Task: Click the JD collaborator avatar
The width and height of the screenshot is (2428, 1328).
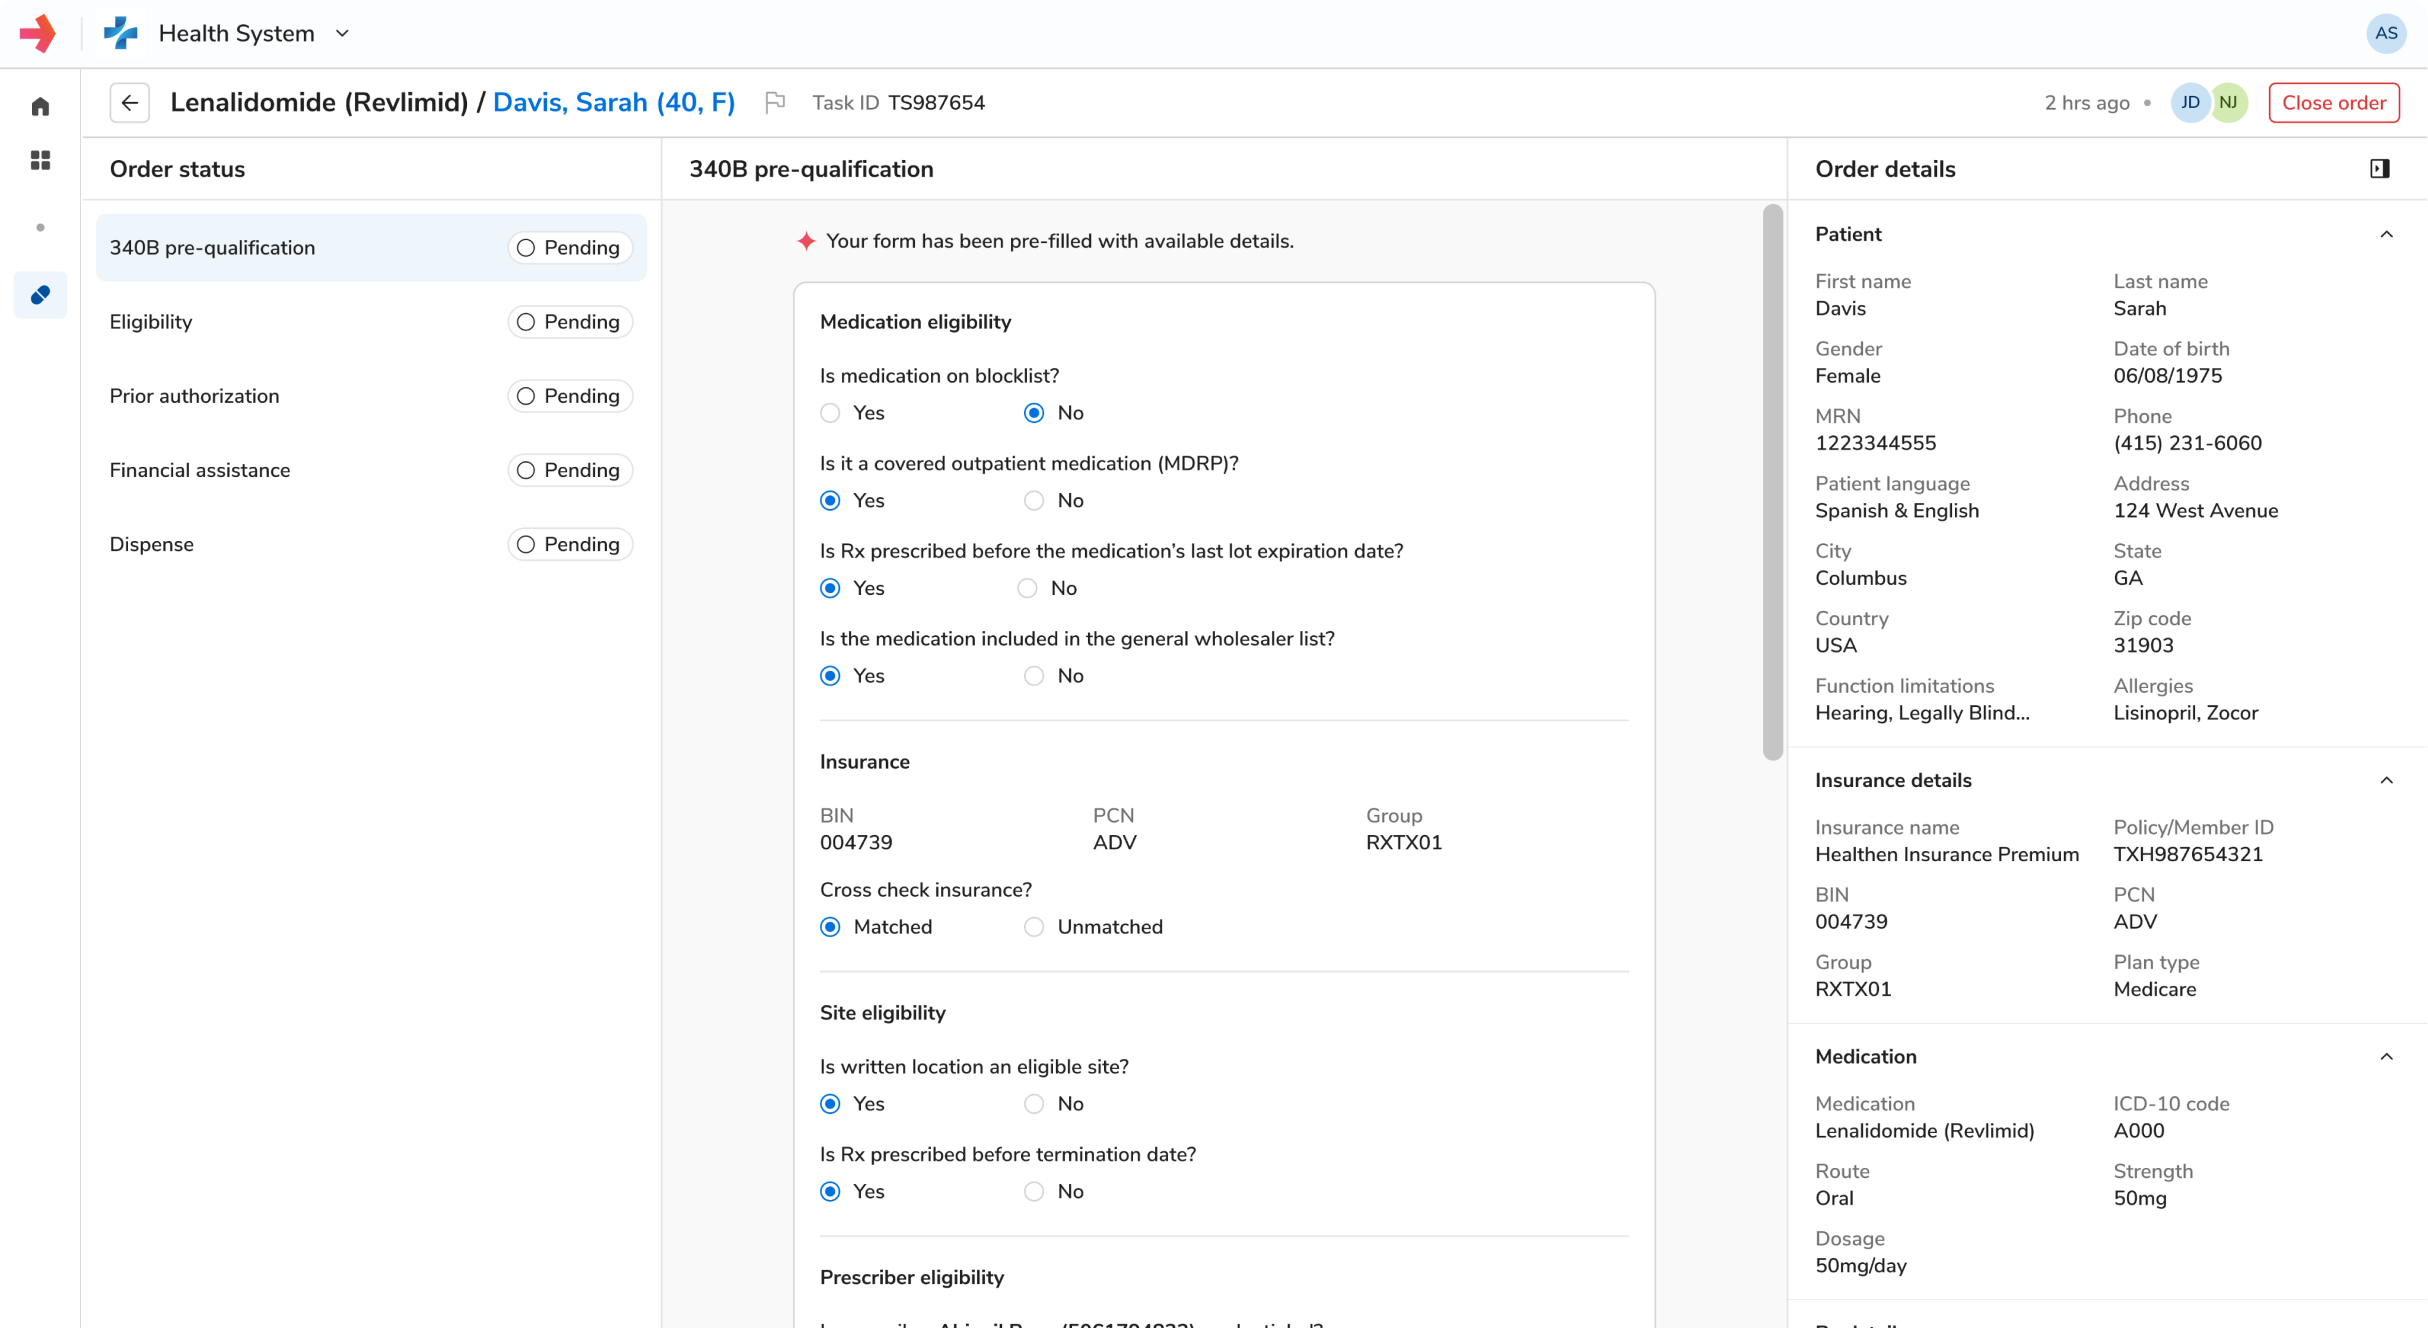Action: point(2189,102)
